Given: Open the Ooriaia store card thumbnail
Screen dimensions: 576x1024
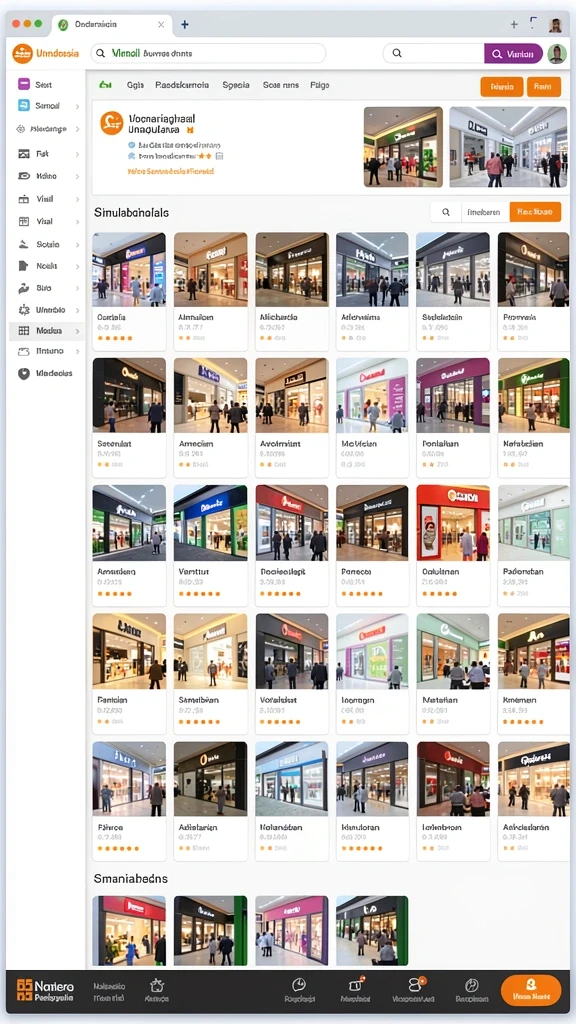Looking at the screenshot, I should 129,270.
